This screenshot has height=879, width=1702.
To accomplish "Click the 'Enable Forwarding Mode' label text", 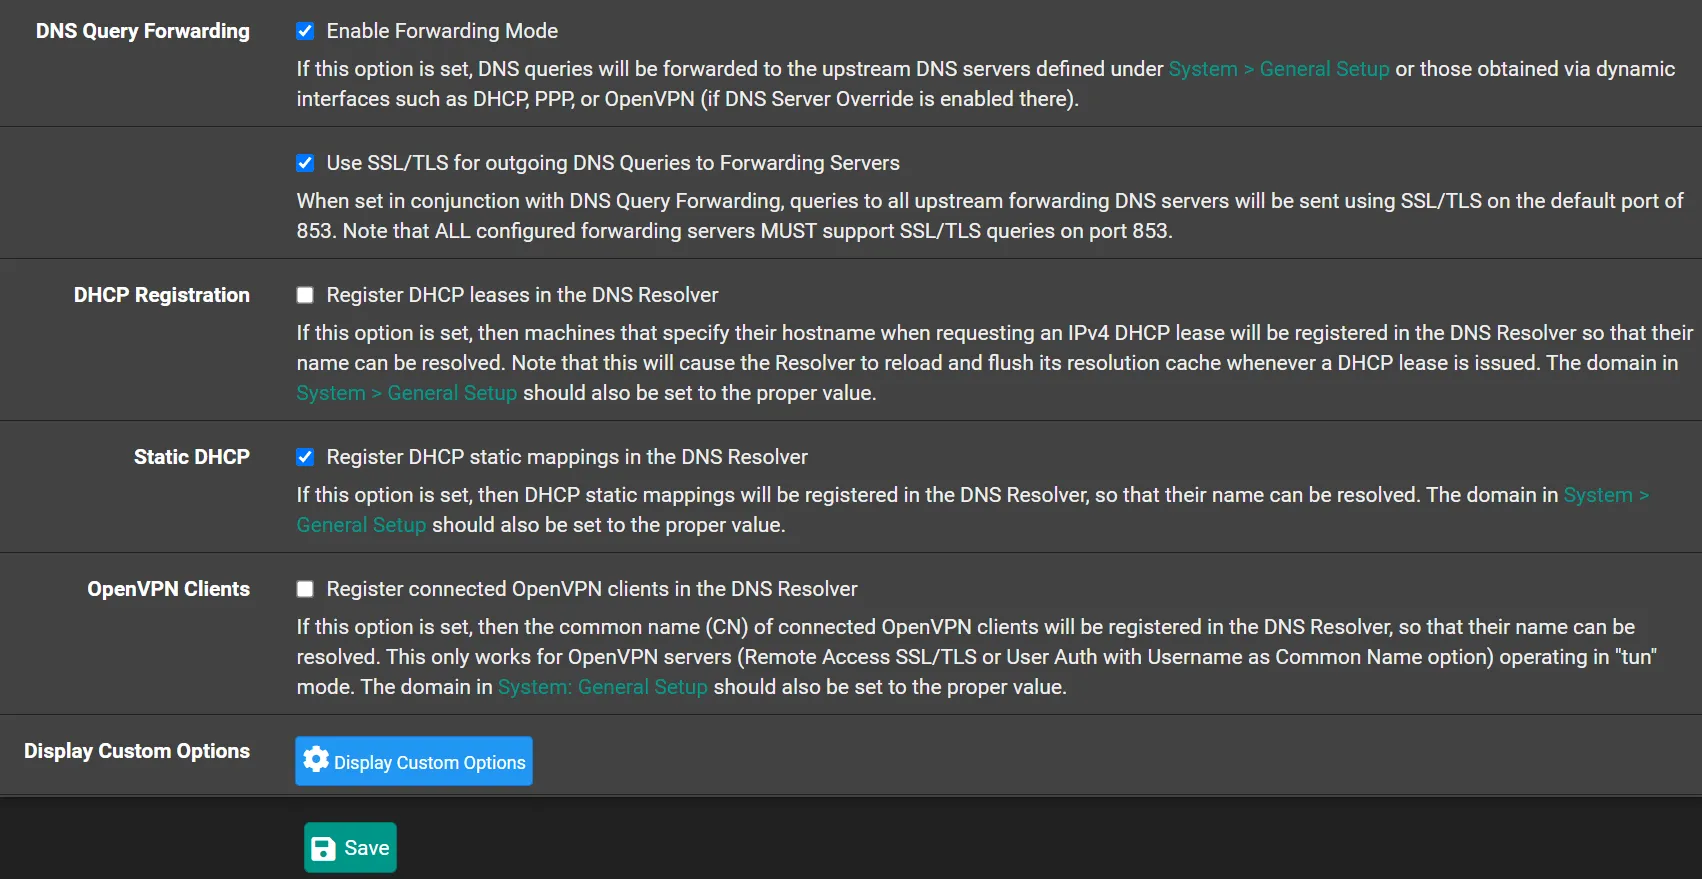I will (x=442, y=31).
